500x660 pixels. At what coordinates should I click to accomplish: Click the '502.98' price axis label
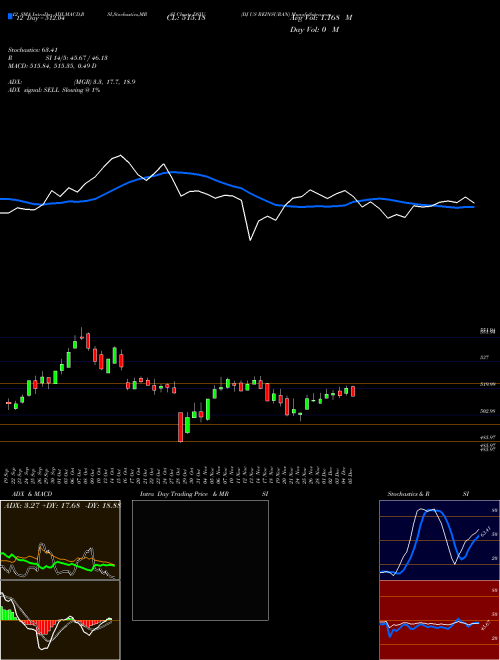tap(488, 411)
